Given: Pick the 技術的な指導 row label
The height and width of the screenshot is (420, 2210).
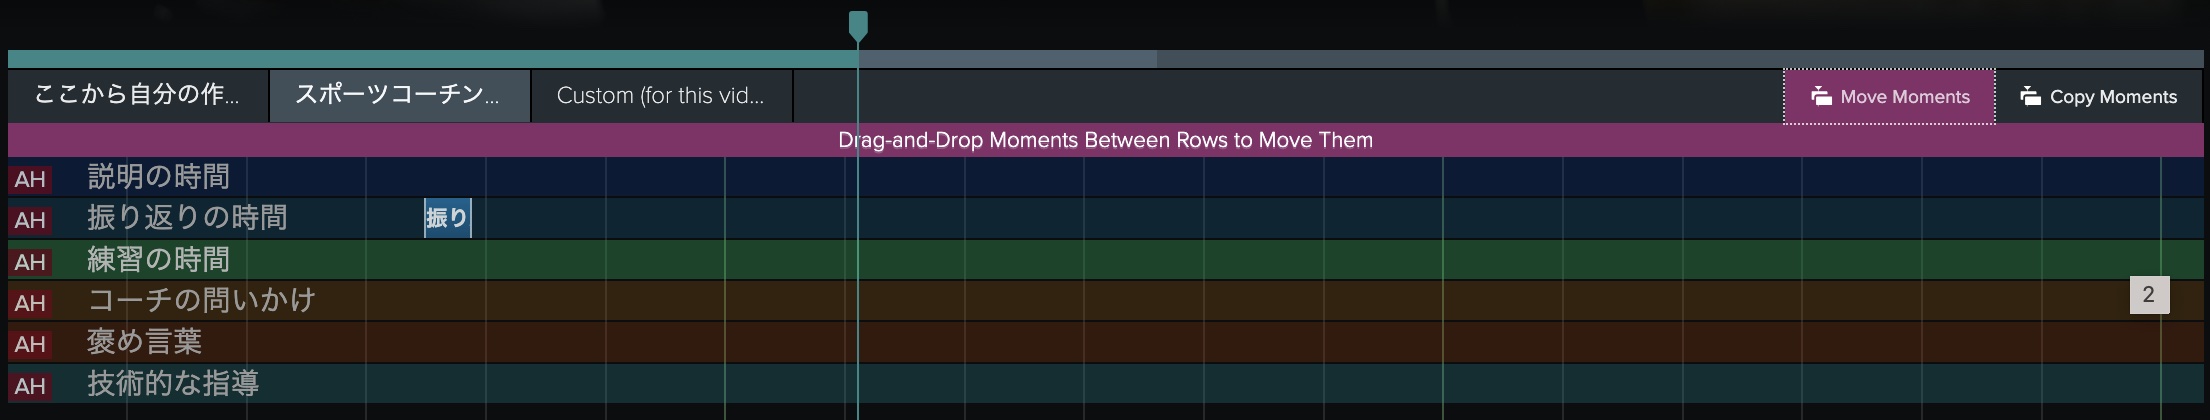Looking at the screenshot, I should [x=173, y=383].
